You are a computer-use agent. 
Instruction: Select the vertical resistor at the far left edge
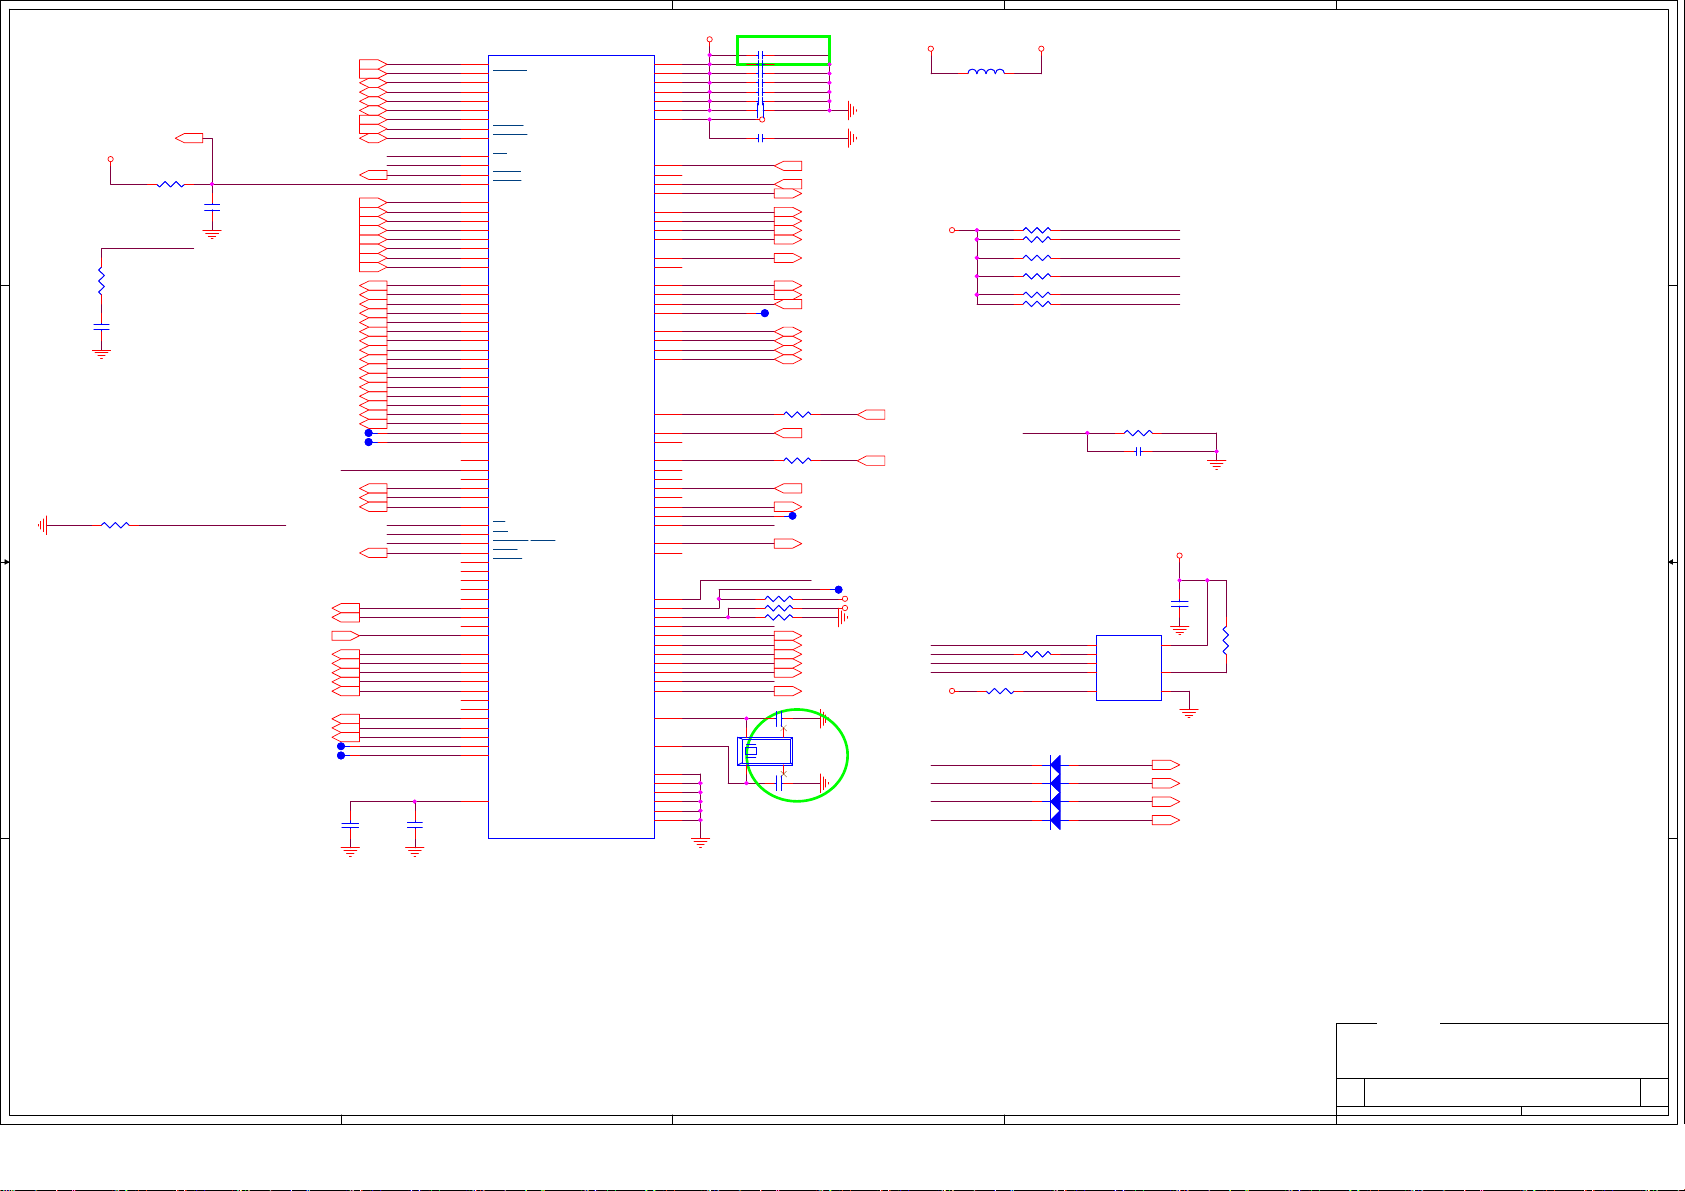pyautogui.click(x=101, y=281)
